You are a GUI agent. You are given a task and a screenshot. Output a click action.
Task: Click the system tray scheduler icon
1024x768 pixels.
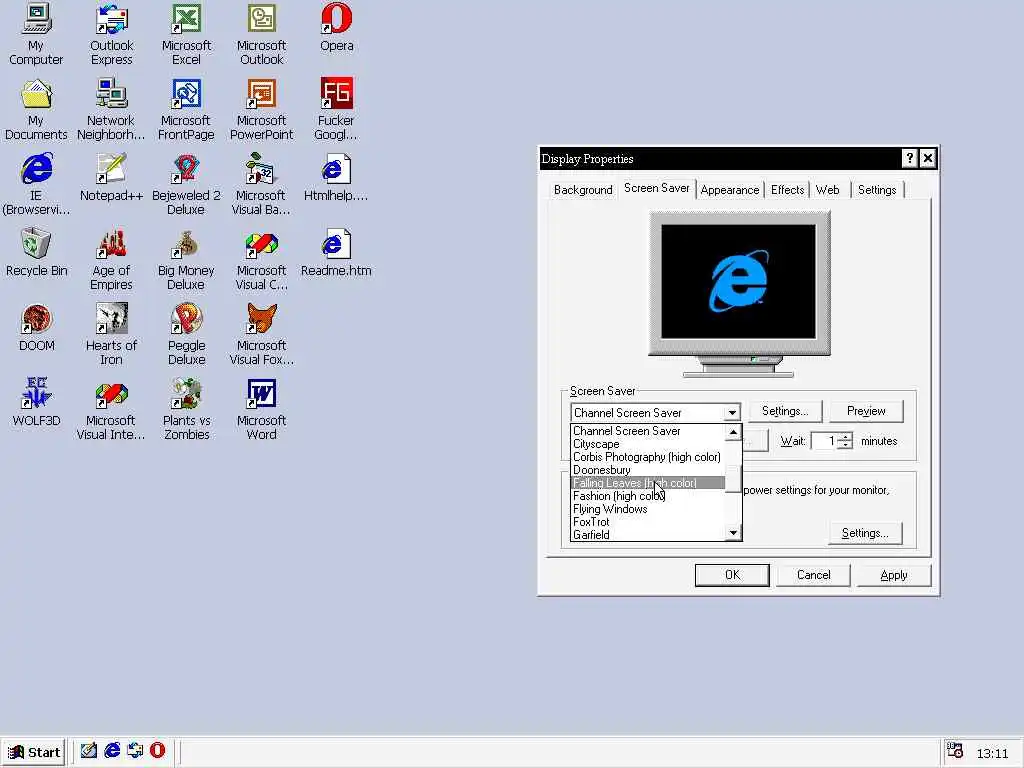(x=955, y=751)
